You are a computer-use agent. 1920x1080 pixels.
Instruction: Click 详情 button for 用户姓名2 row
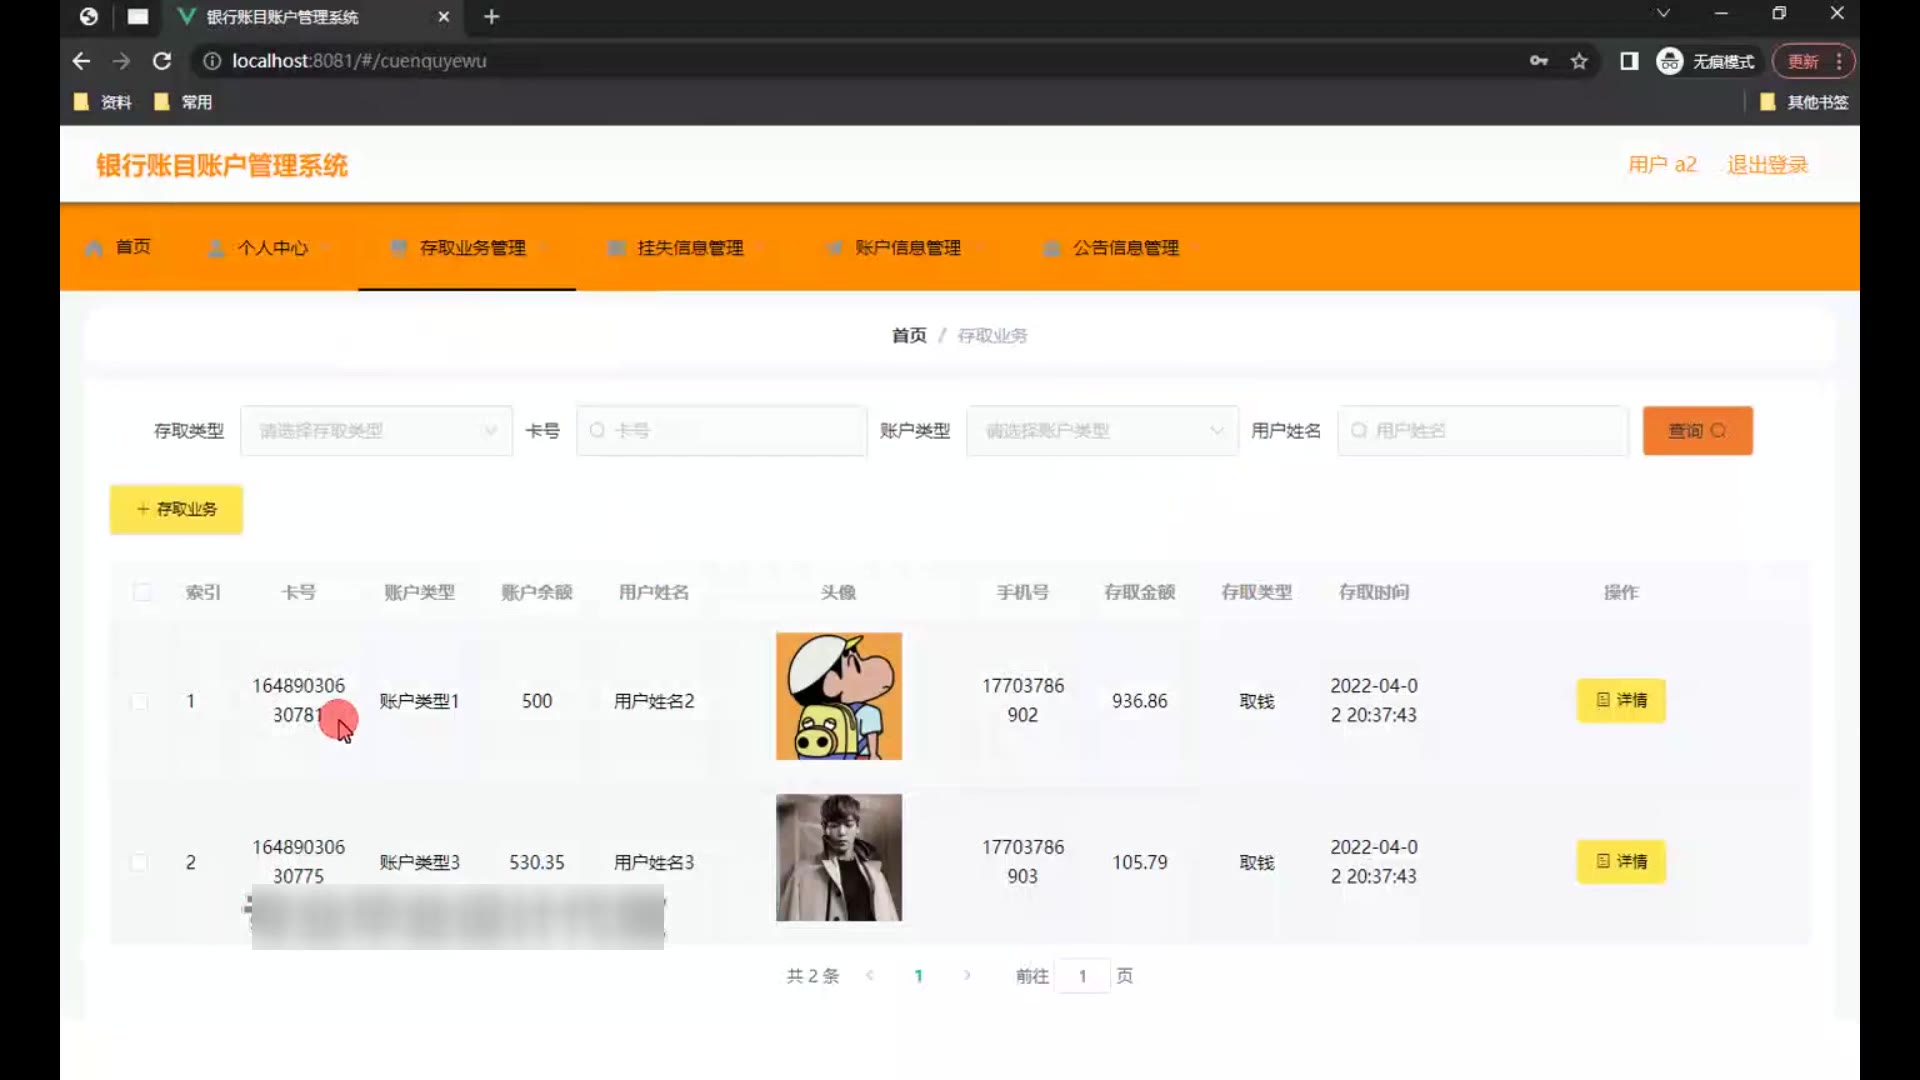pyautogui.click(x=1621, y=700)
